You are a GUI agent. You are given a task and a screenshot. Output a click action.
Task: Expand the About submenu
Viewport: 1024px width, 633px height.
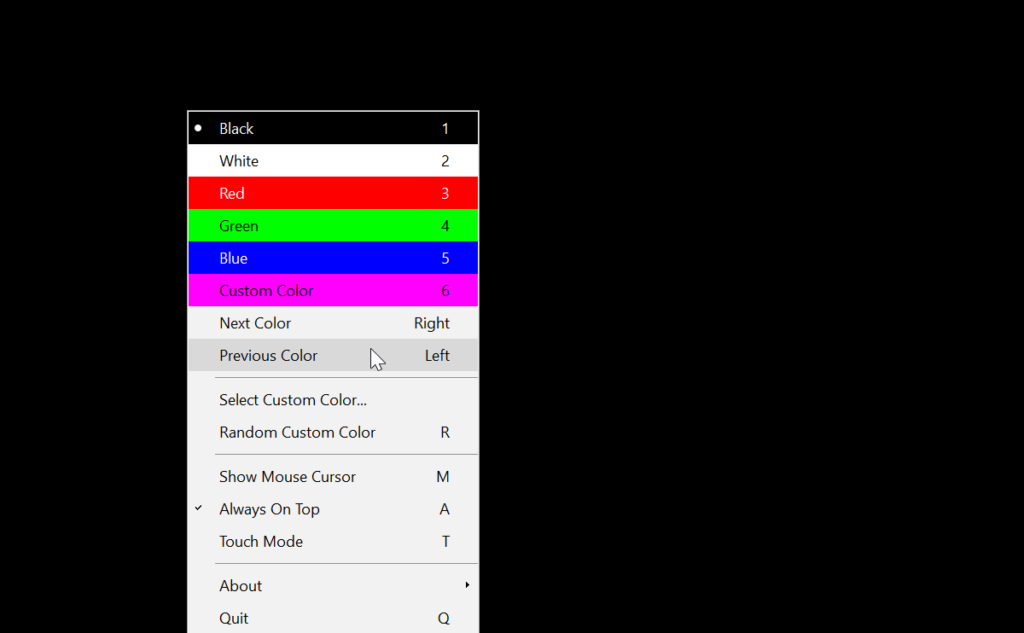coord(333,586)
